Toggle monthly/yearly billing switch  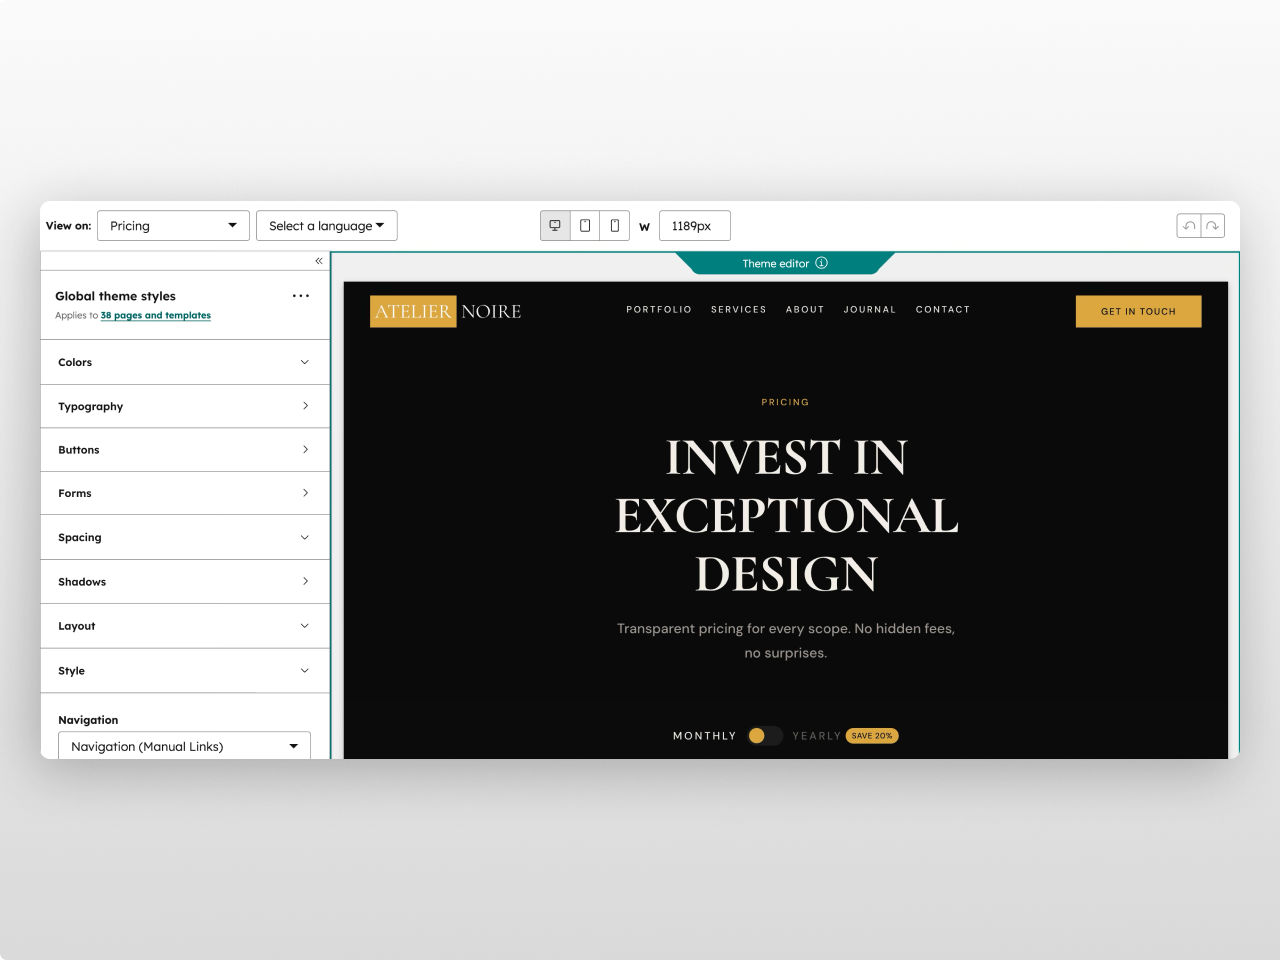(765, 736)
